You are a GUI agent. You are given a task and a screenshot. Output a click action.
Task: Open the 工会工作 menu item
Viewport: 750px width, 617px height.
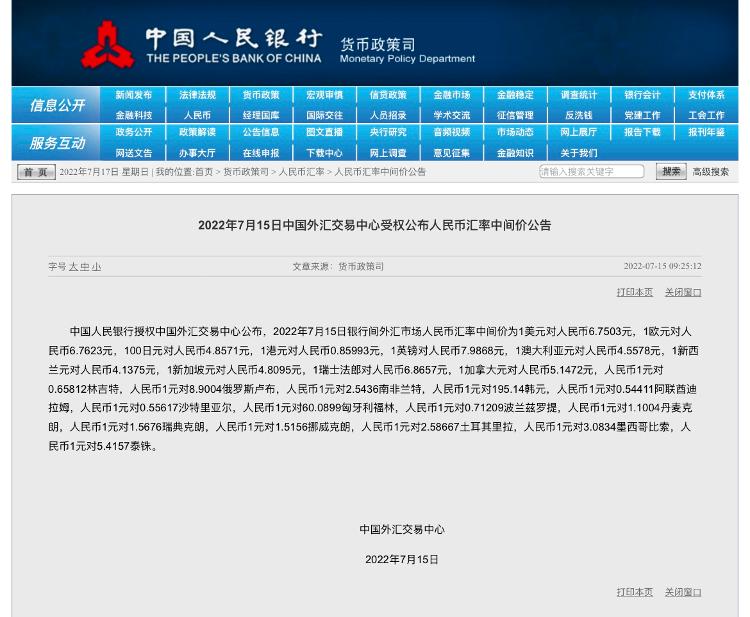point(706,115)
